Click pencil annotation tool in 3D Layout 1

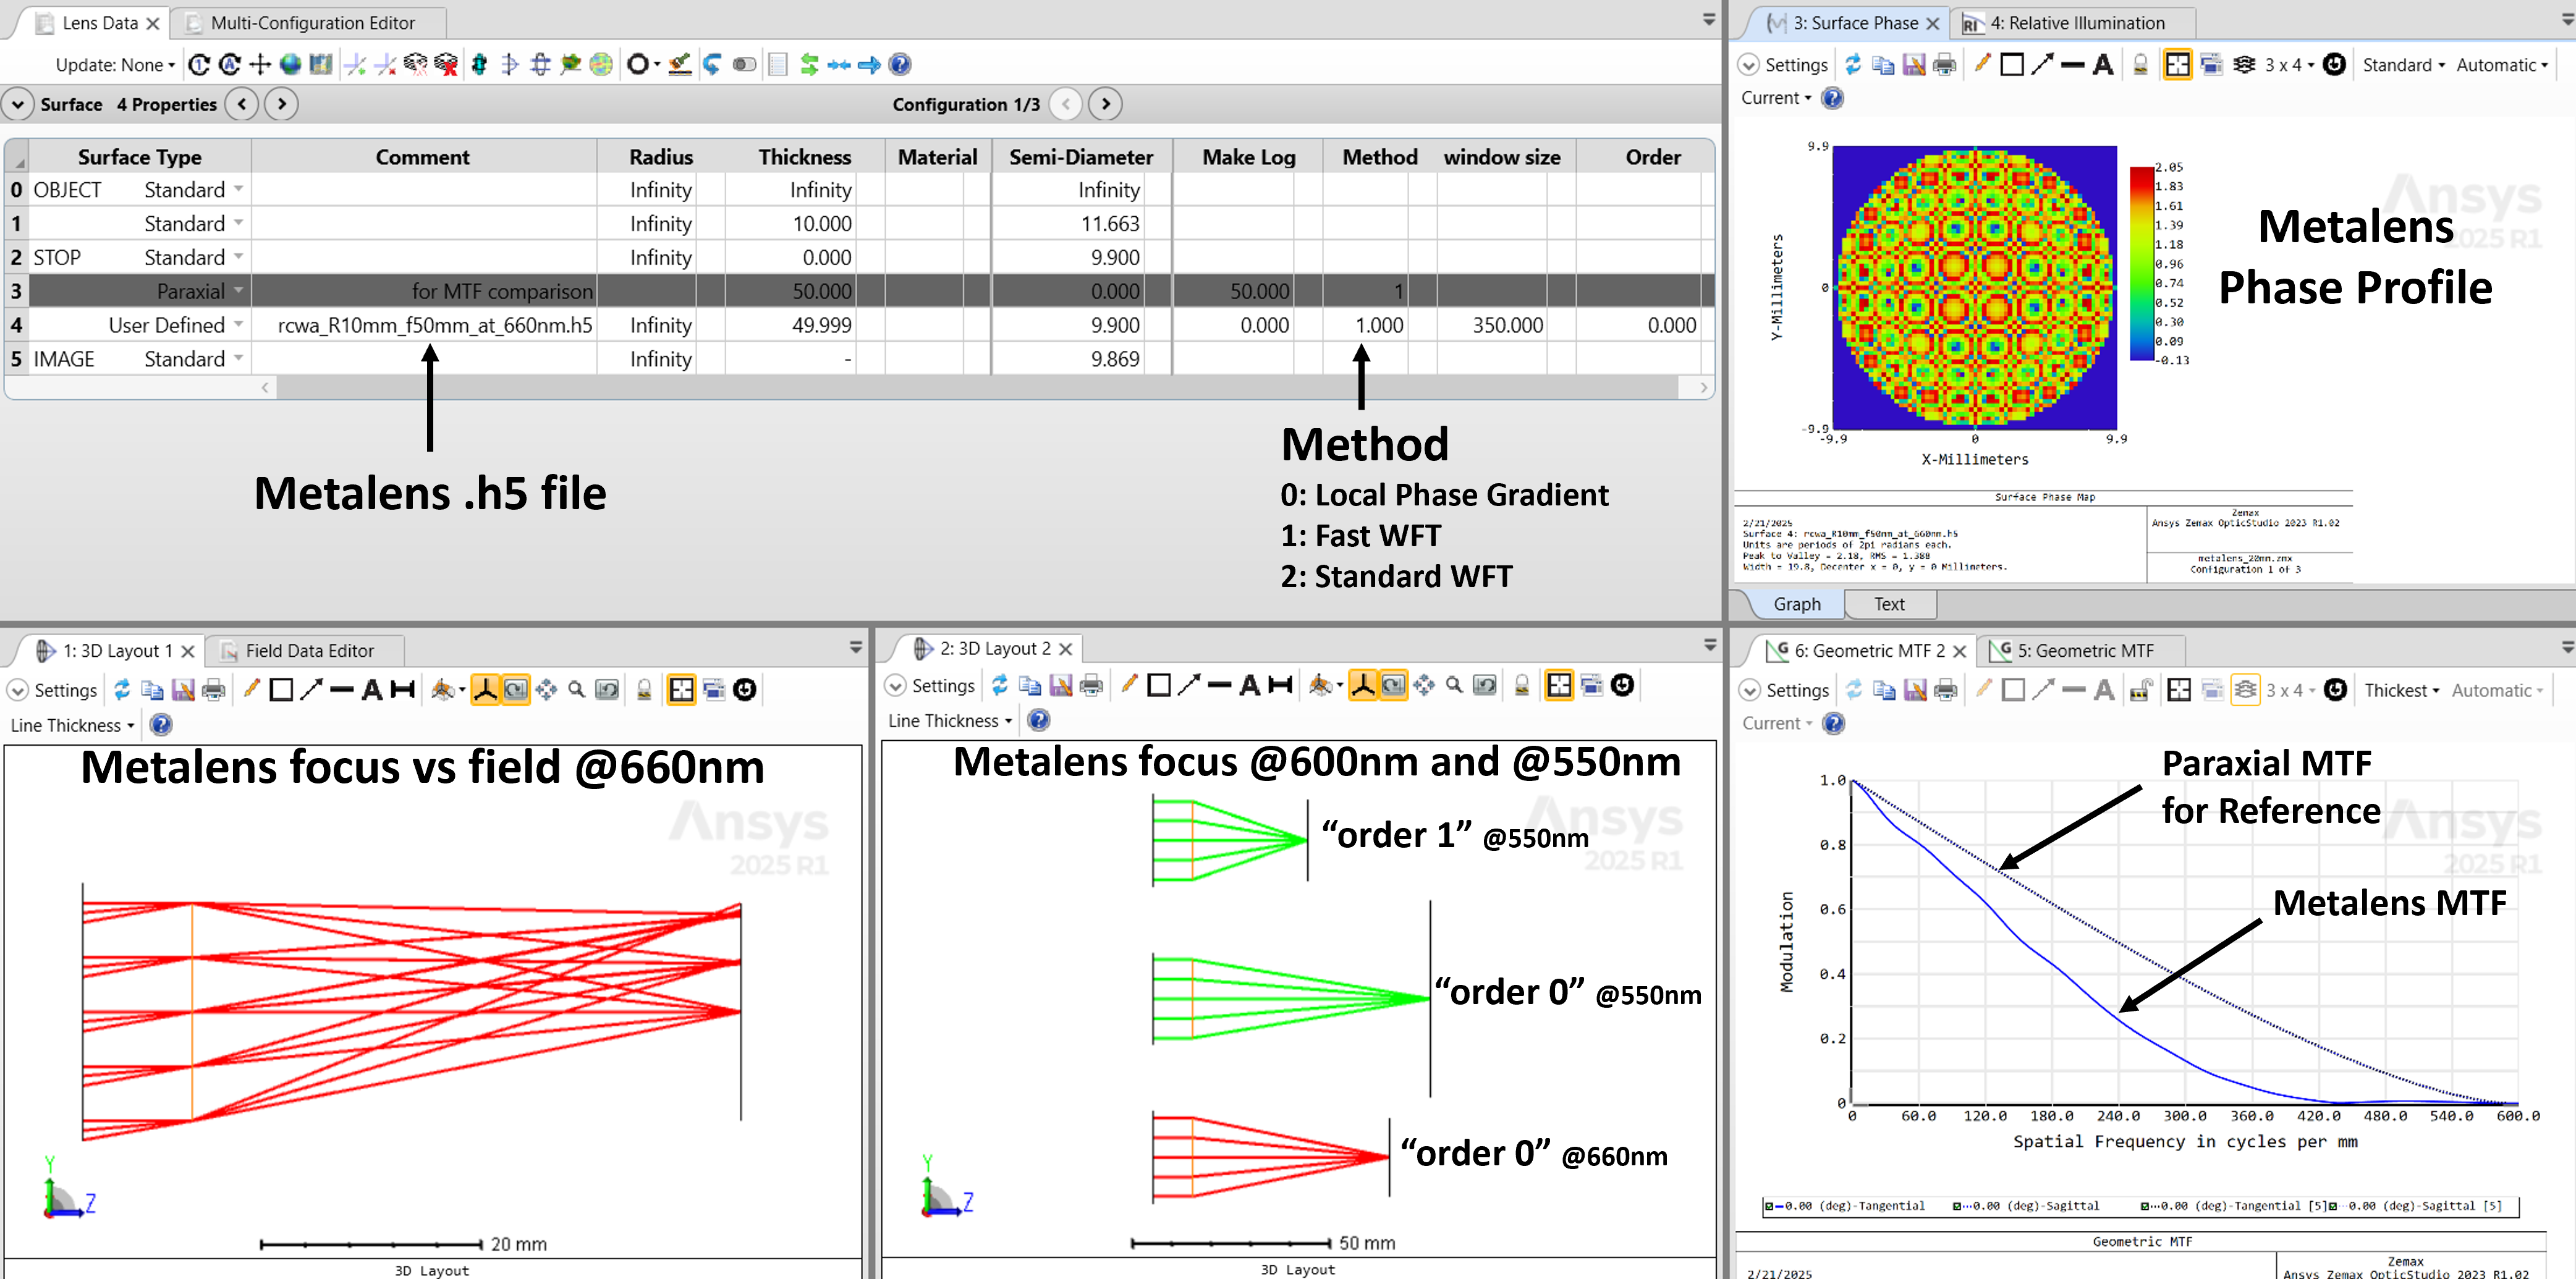pos(251,690)
